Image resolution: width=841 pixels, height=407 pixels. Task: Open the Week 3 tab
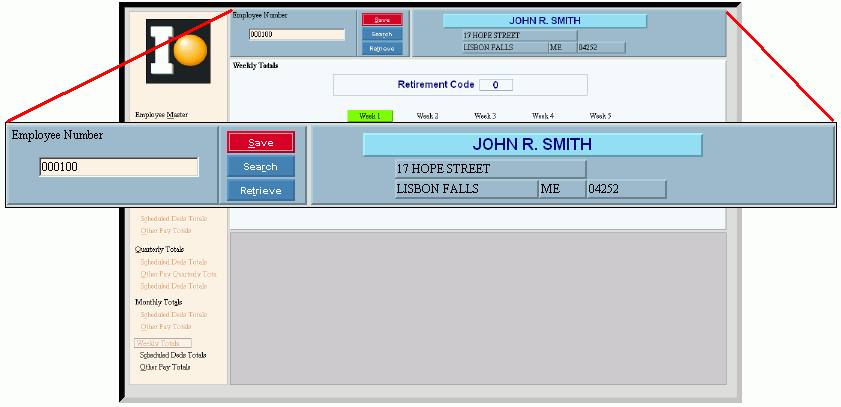click(x=485, y=116)
